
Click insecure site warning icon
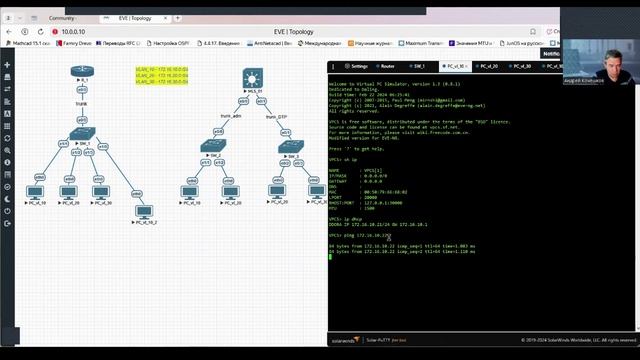[x=55, y=31]
